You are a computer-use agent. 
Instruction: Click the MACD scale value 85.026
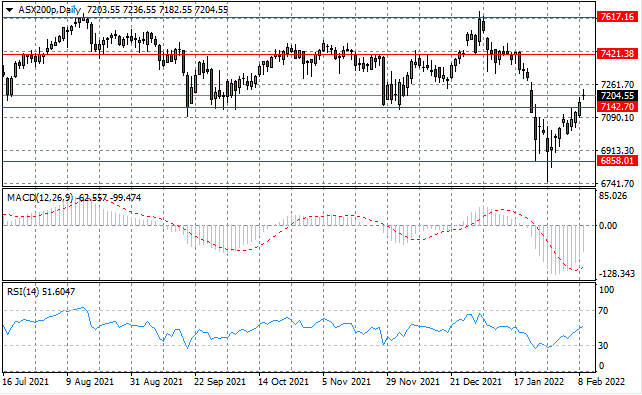[x=613, y=196]
